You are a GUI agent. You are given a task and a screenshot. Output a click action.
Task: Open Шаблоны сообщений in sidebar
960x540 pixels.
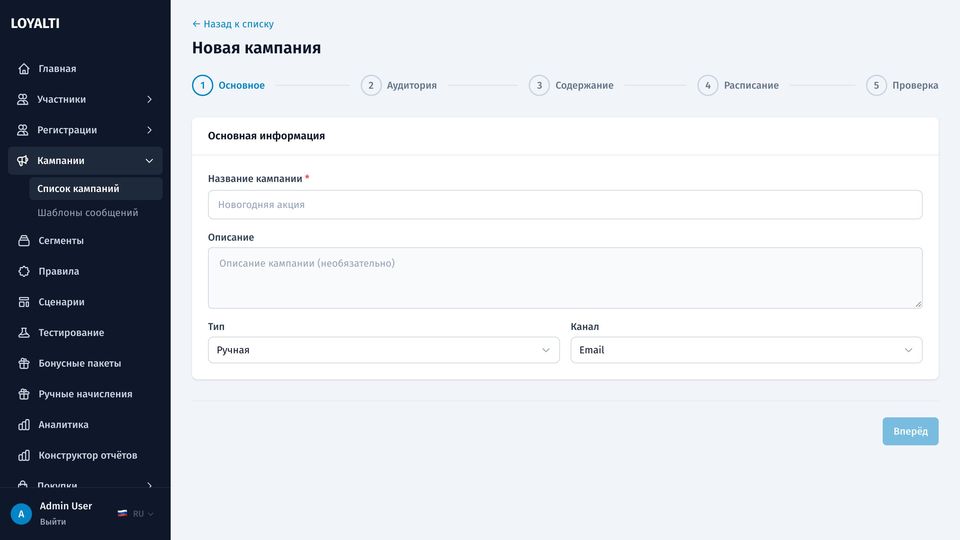(88, 212)
